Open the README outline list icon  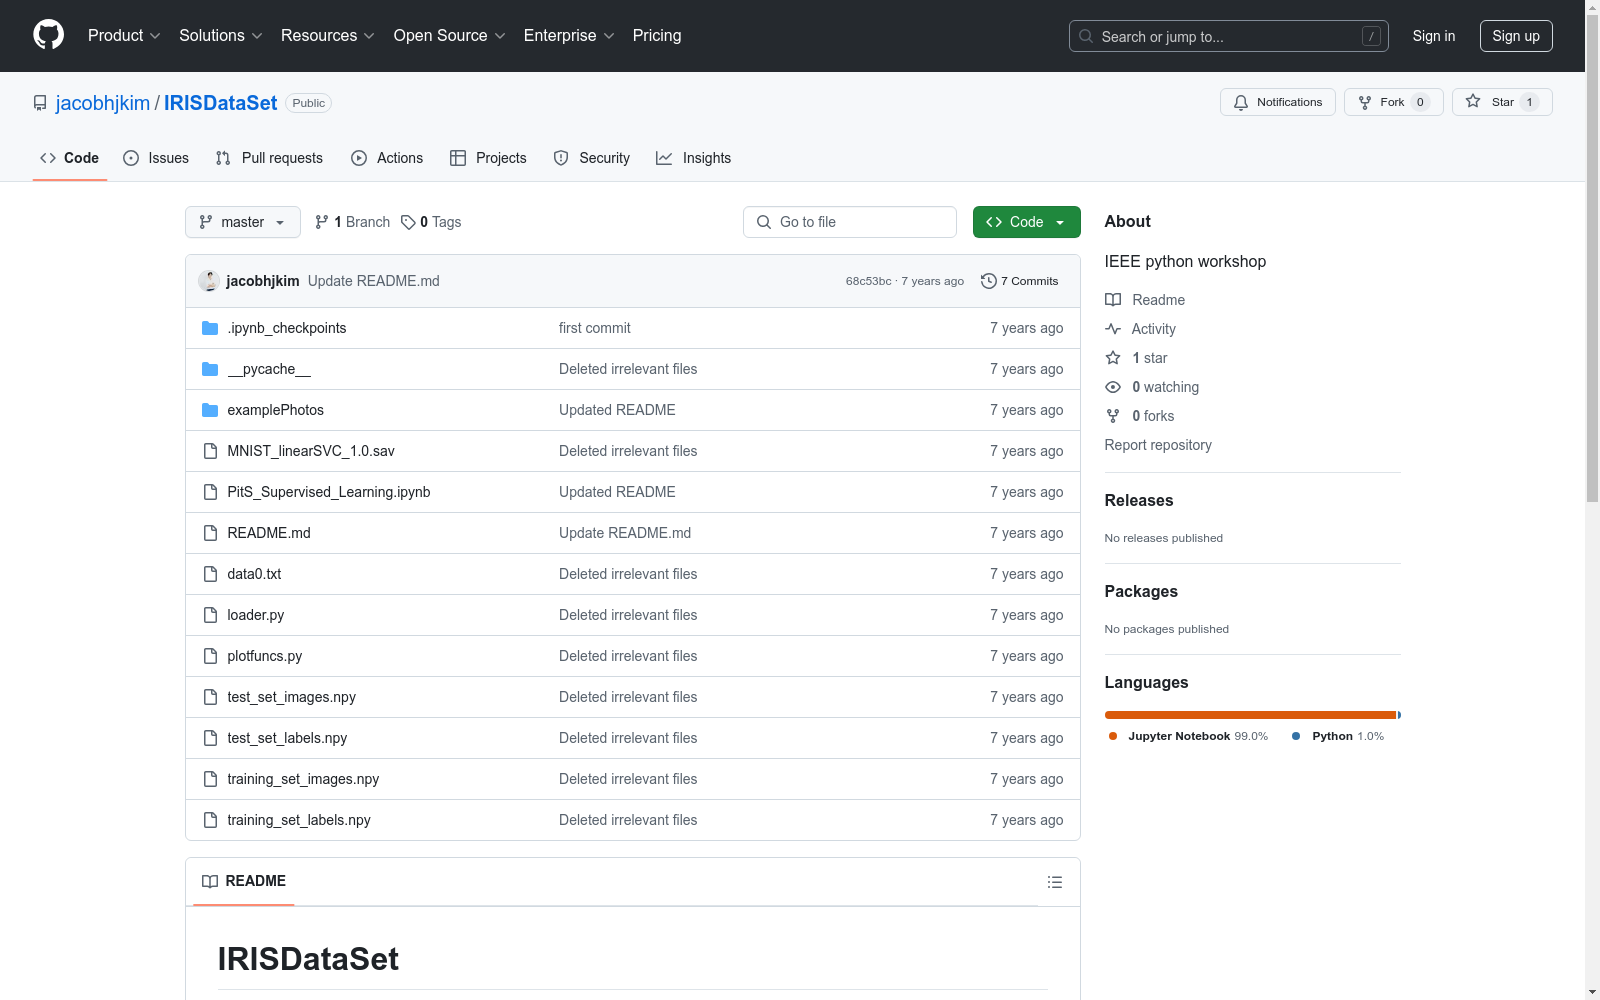point(1055,882)
